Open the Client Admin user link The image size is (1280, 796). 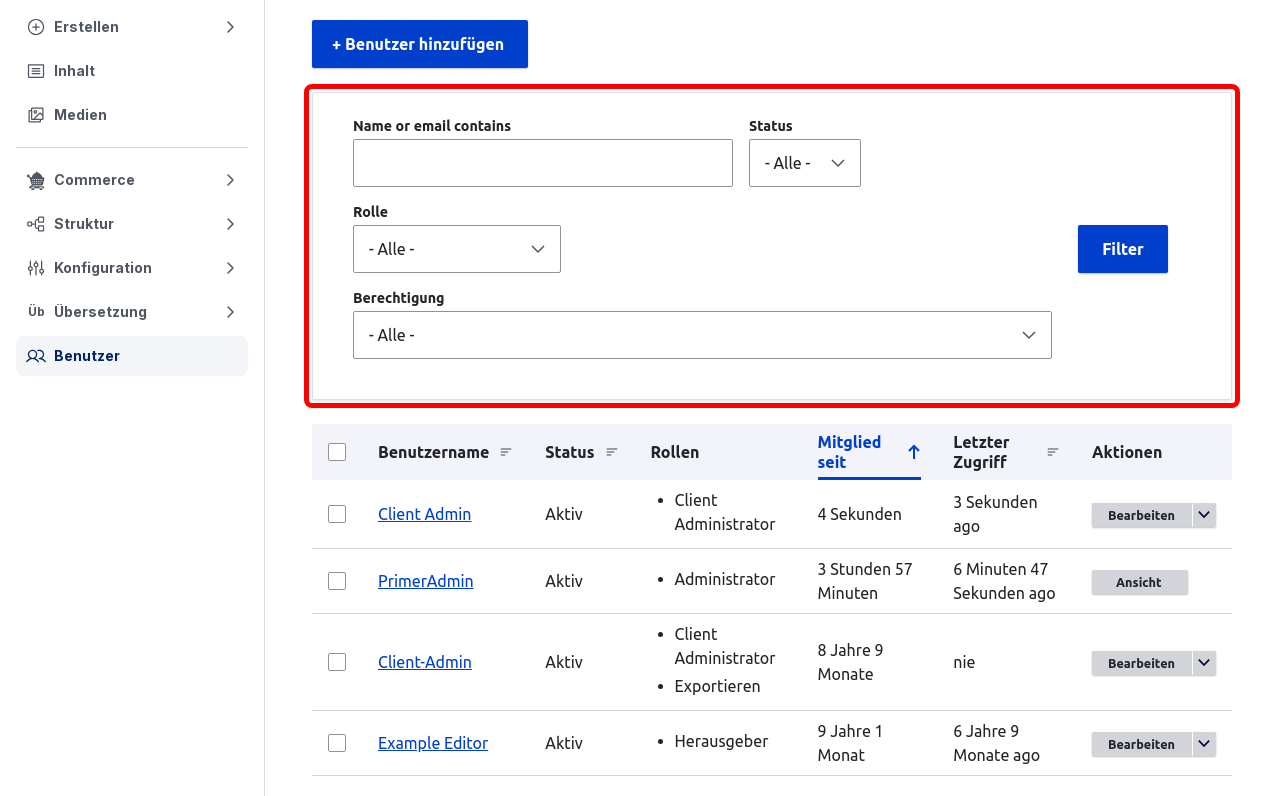click(424, 514)
